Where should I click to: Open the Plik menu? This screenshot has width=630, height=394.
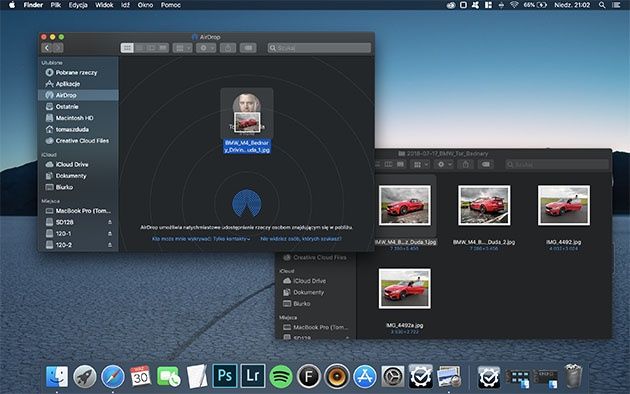tap(55, 5)
